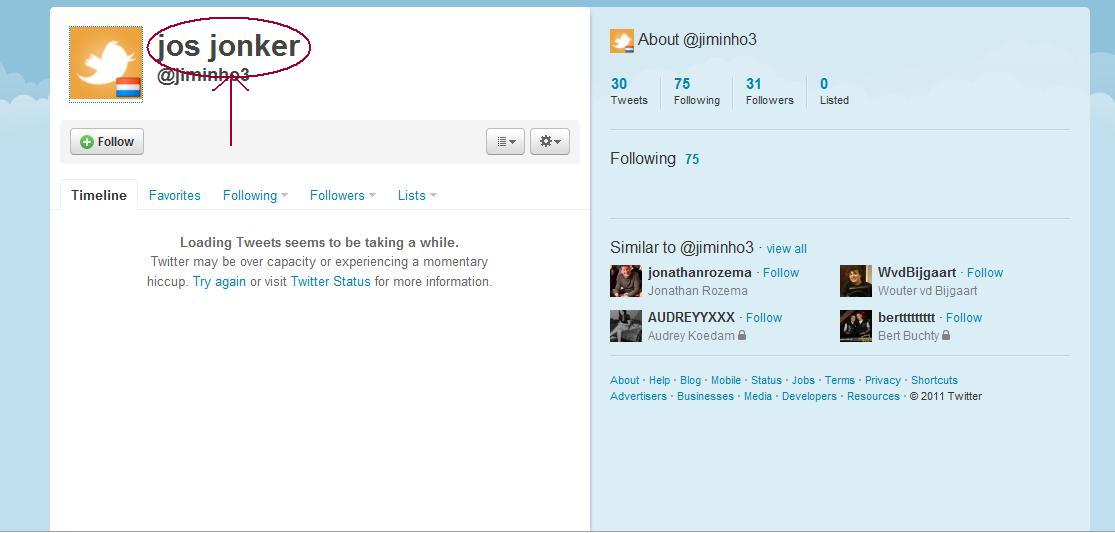This screenshot has width=1115, height=533.
Task: Click the 75 count next to Following heading
Action: 692,160
